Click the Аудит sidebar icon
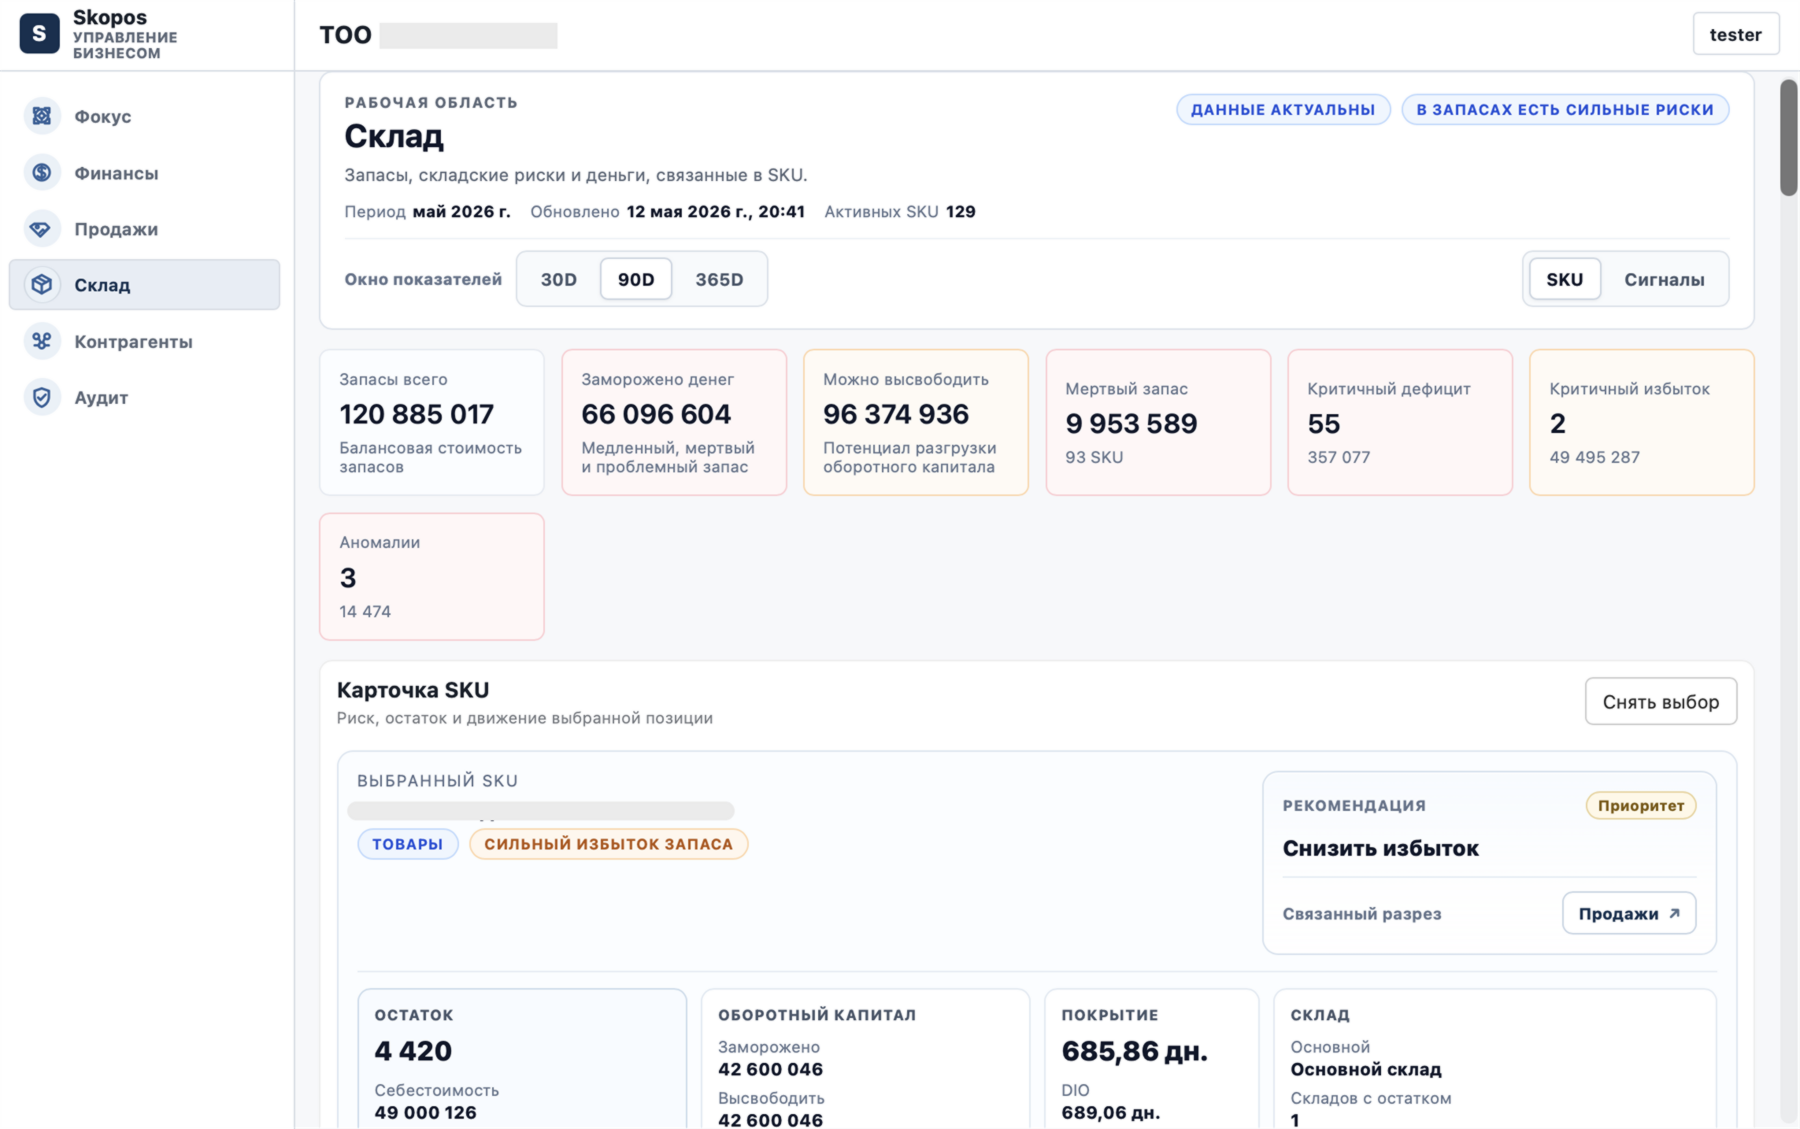 42,397
